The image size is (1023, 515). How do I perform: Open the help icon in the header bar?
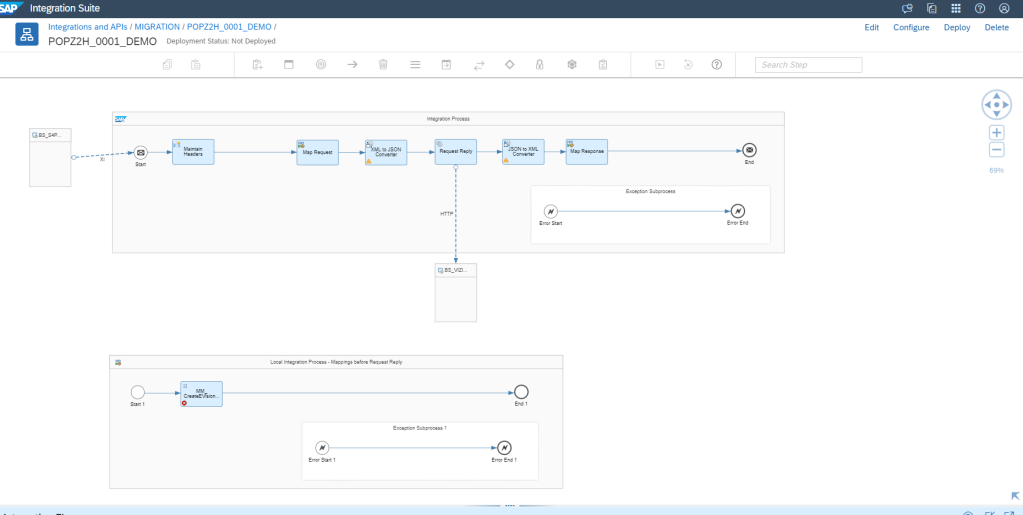pyautogui.click(x=979, y=8)
